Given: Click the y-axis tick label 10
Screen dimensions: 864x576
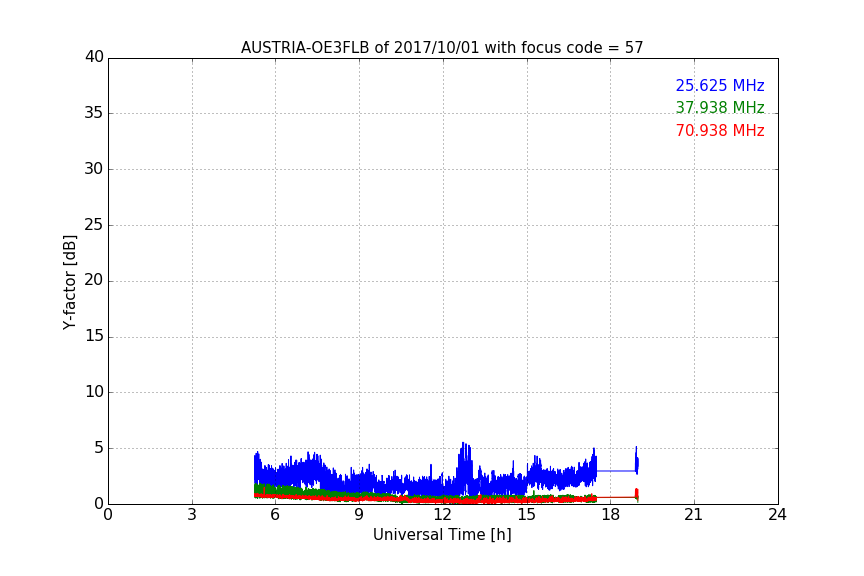Looking at the screenshot, I should [x=94, y=392].
